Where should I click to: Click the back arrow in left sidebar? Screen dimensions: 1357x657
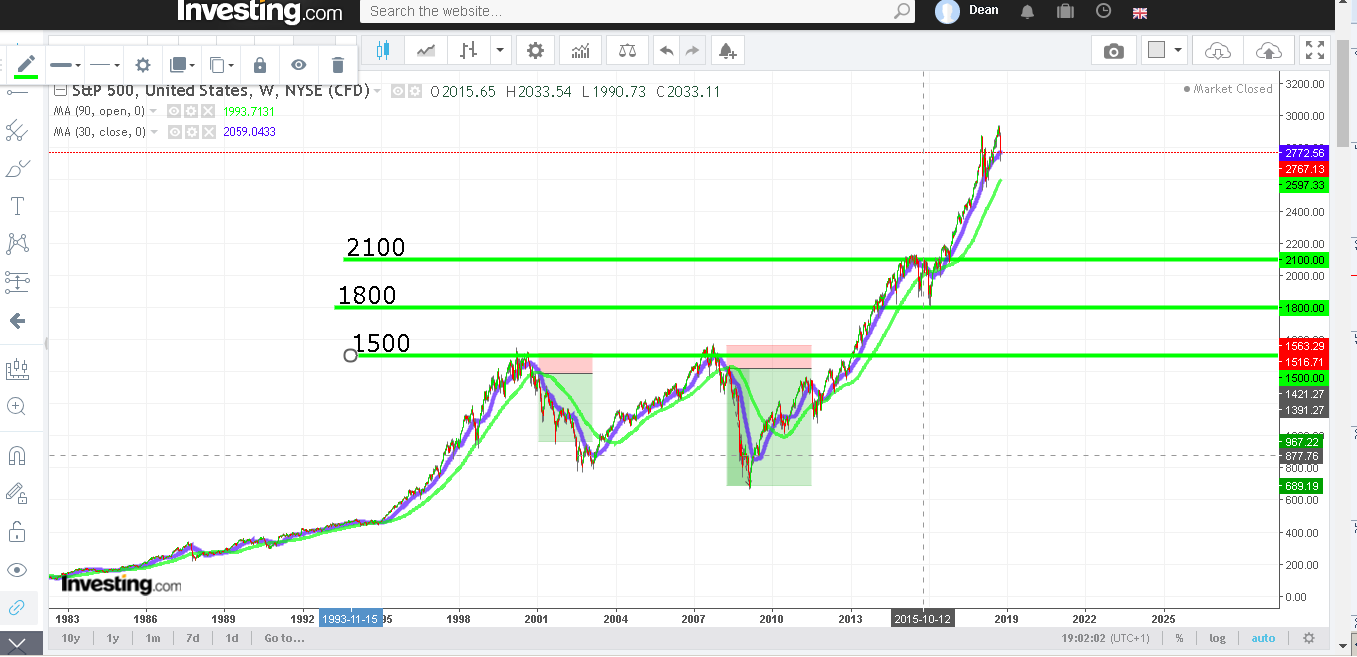point(17,321)
